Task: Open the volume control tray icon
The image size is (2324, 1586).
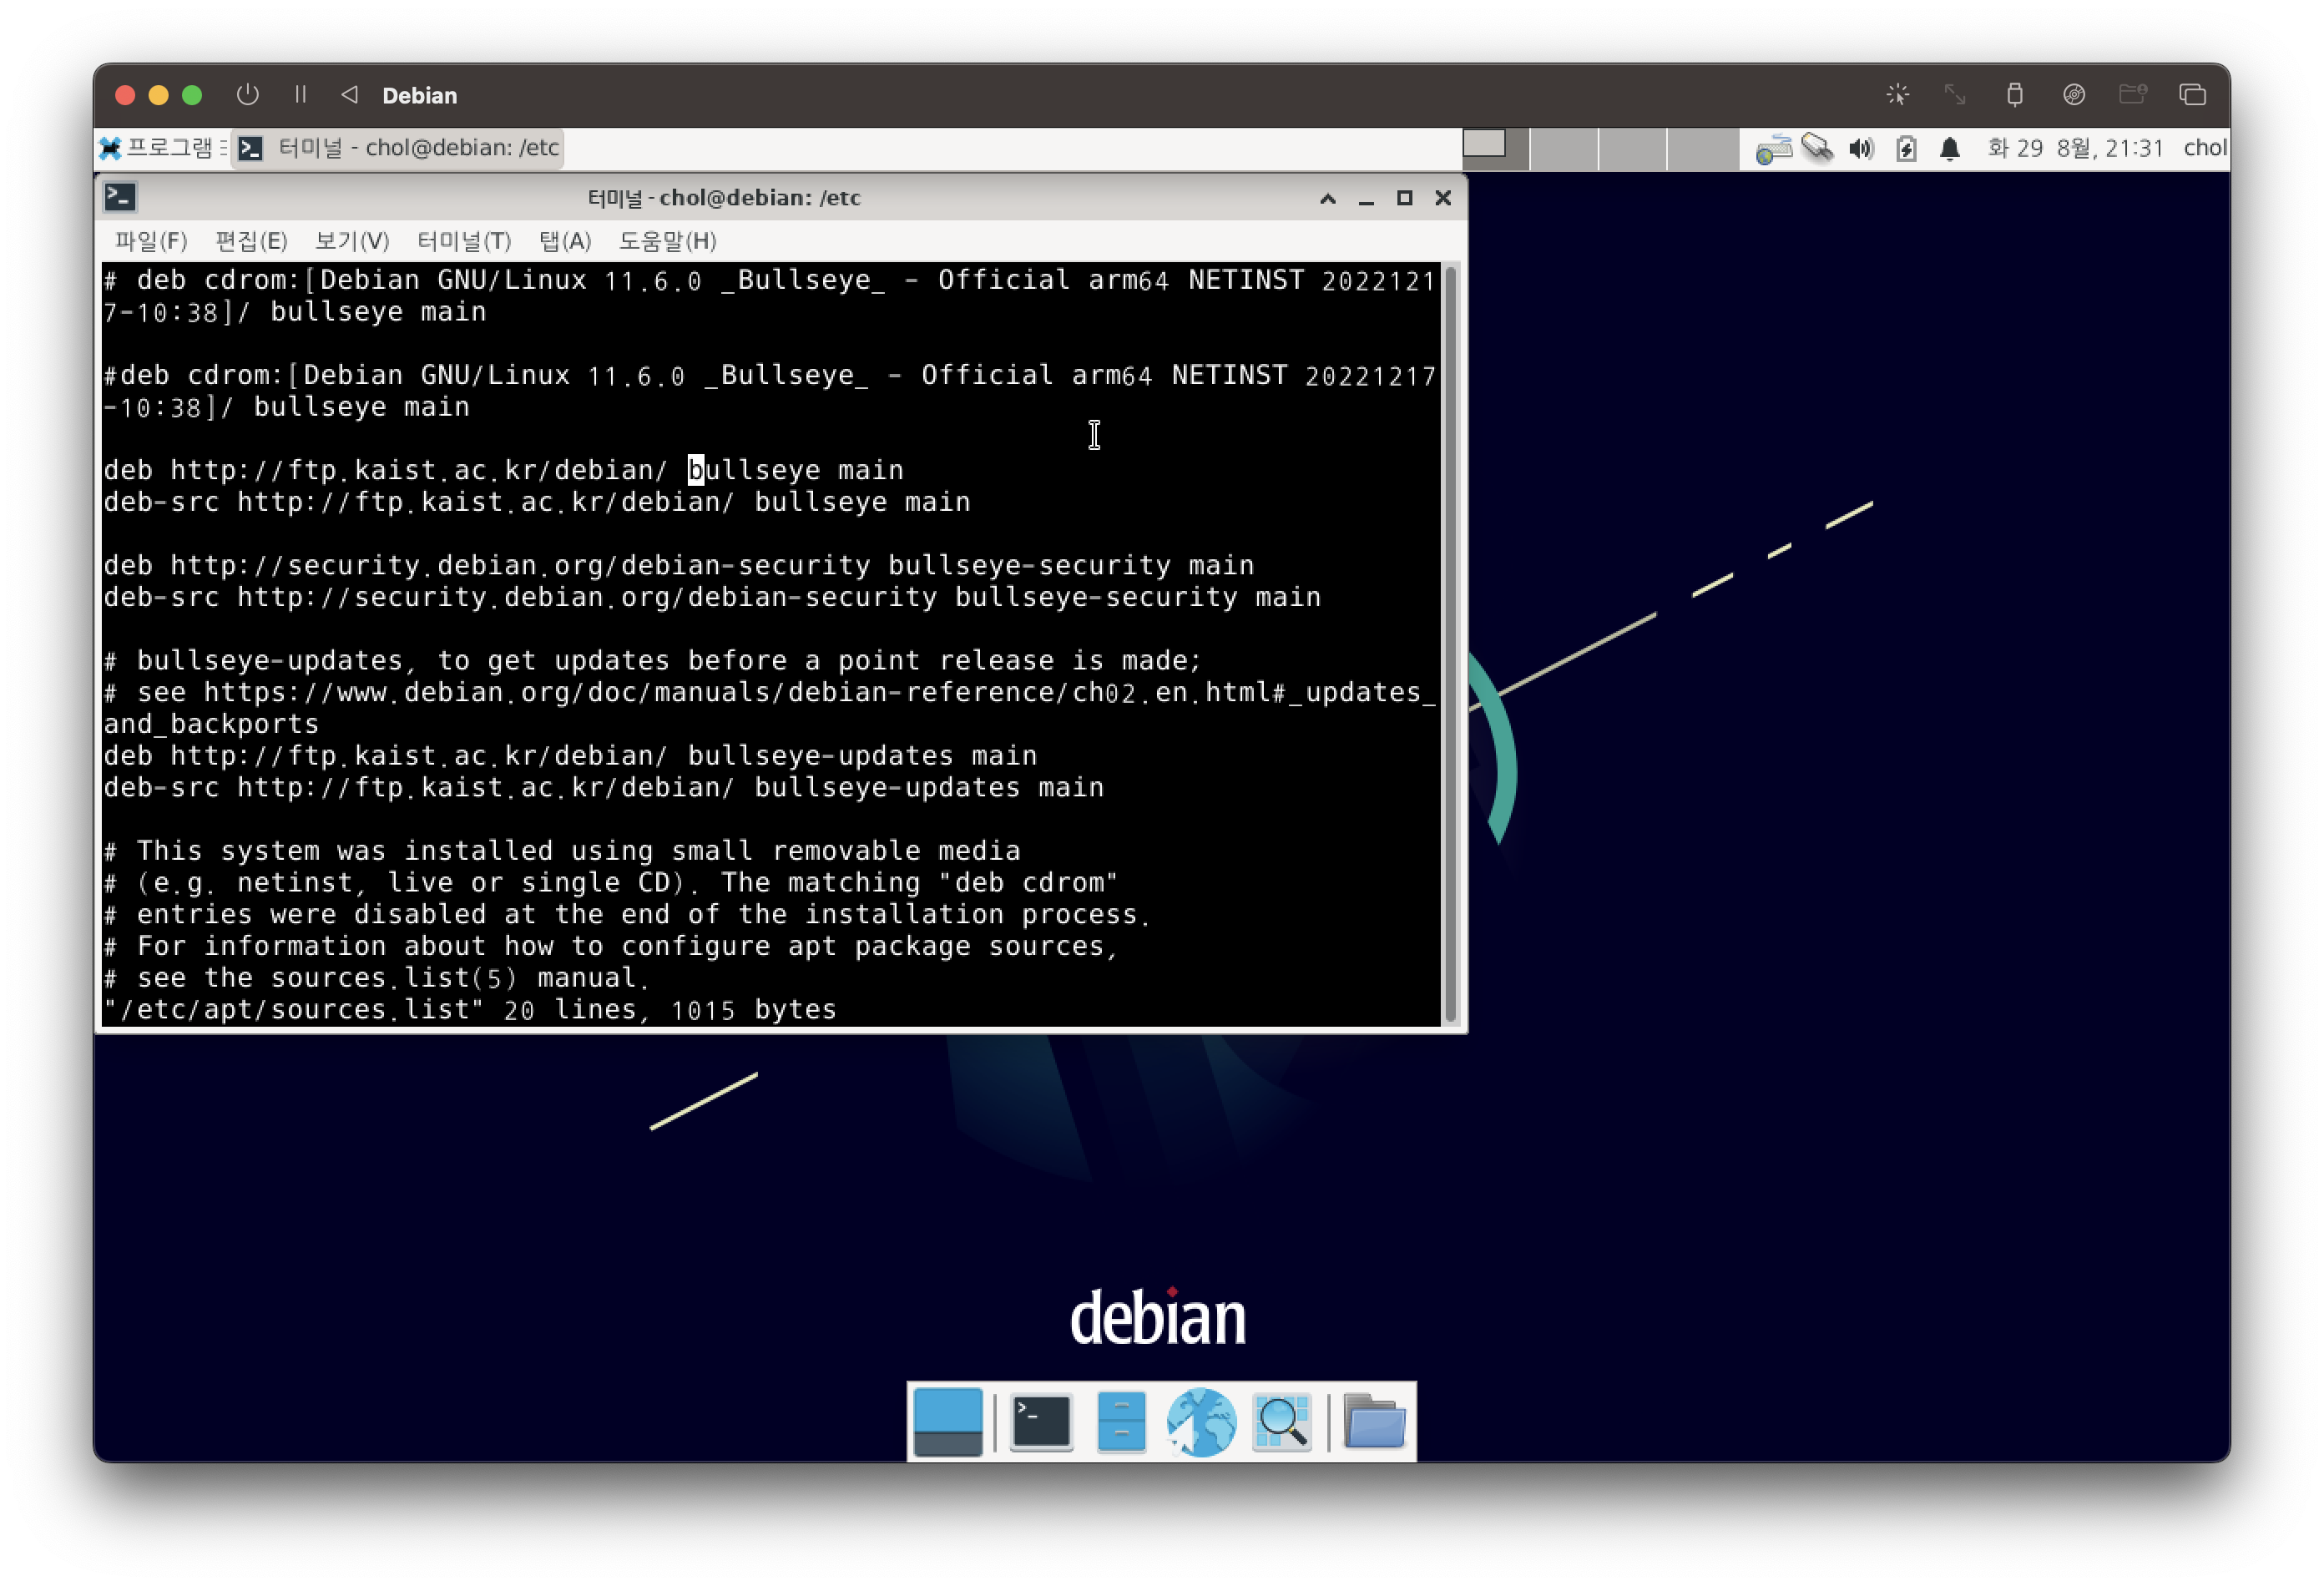Action: tap(1861, 149)
